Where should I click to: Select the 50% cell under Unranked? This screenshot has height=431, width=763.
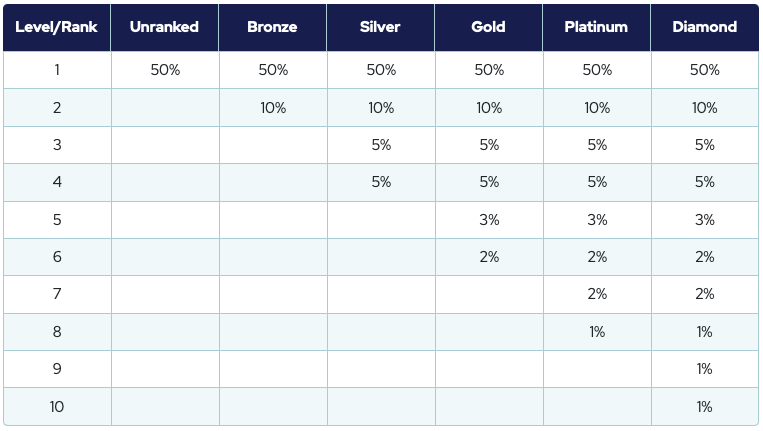point(165,70)
